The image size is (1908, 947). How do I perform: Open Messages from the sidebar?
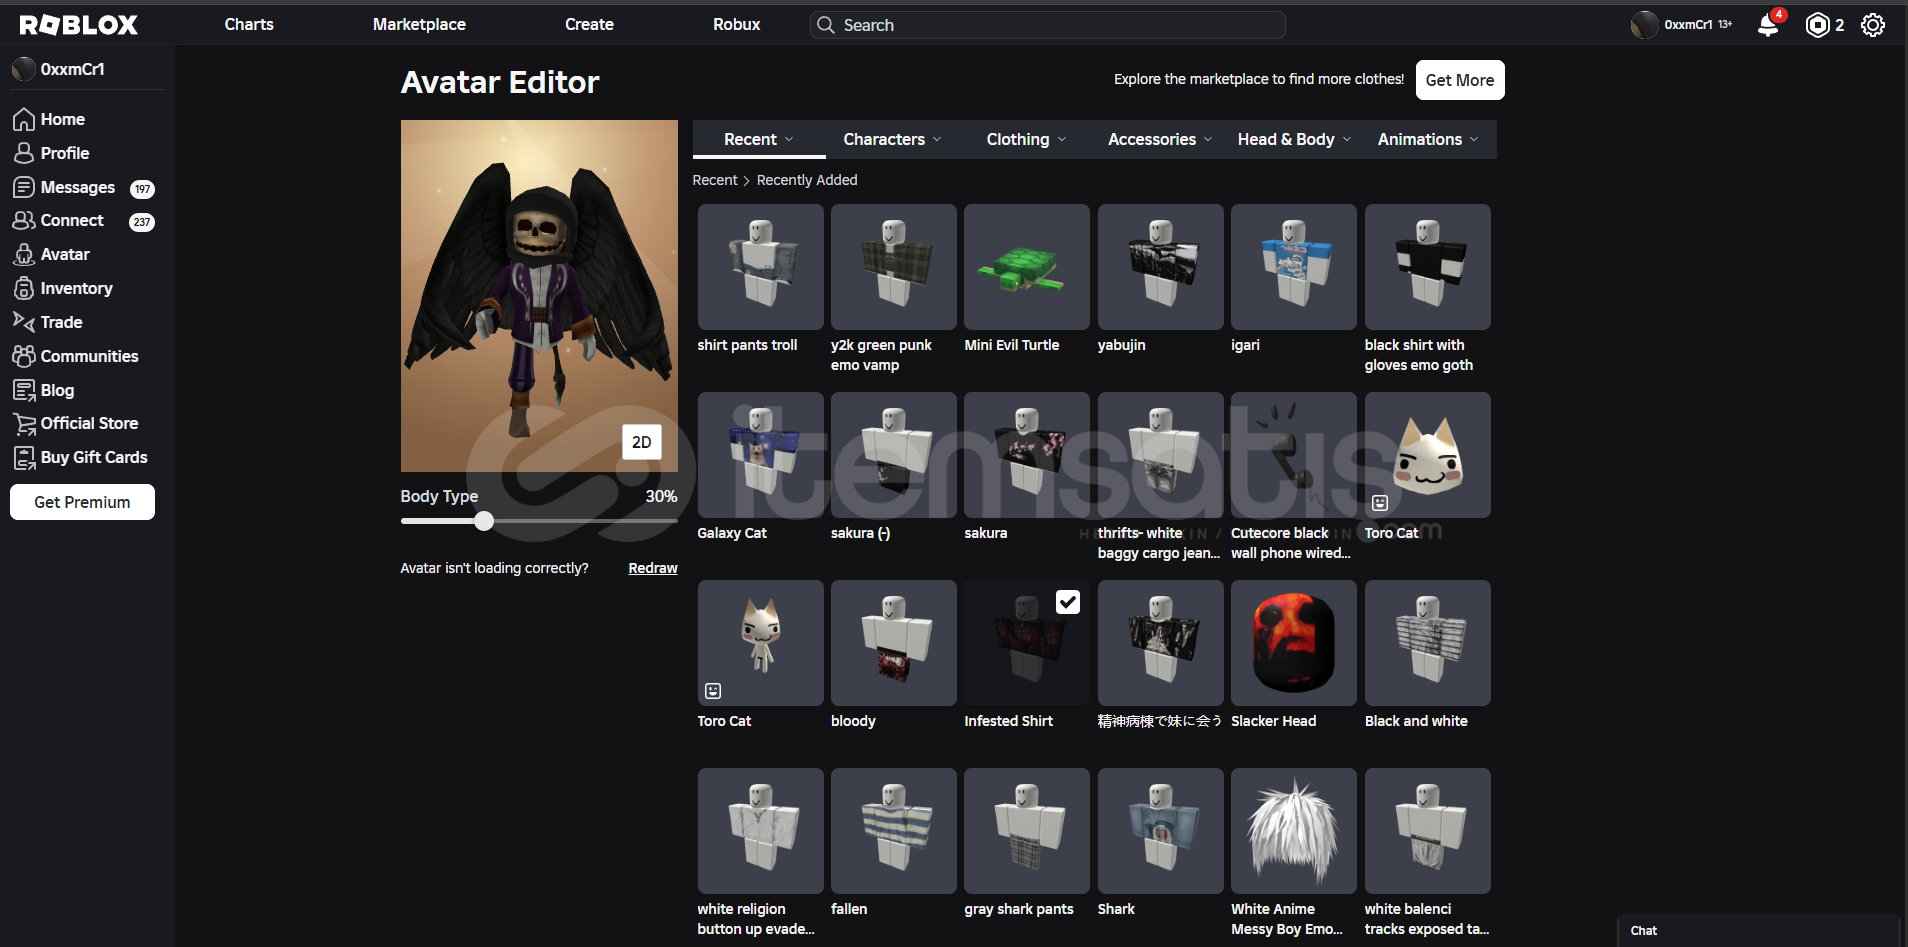(78, 188)
